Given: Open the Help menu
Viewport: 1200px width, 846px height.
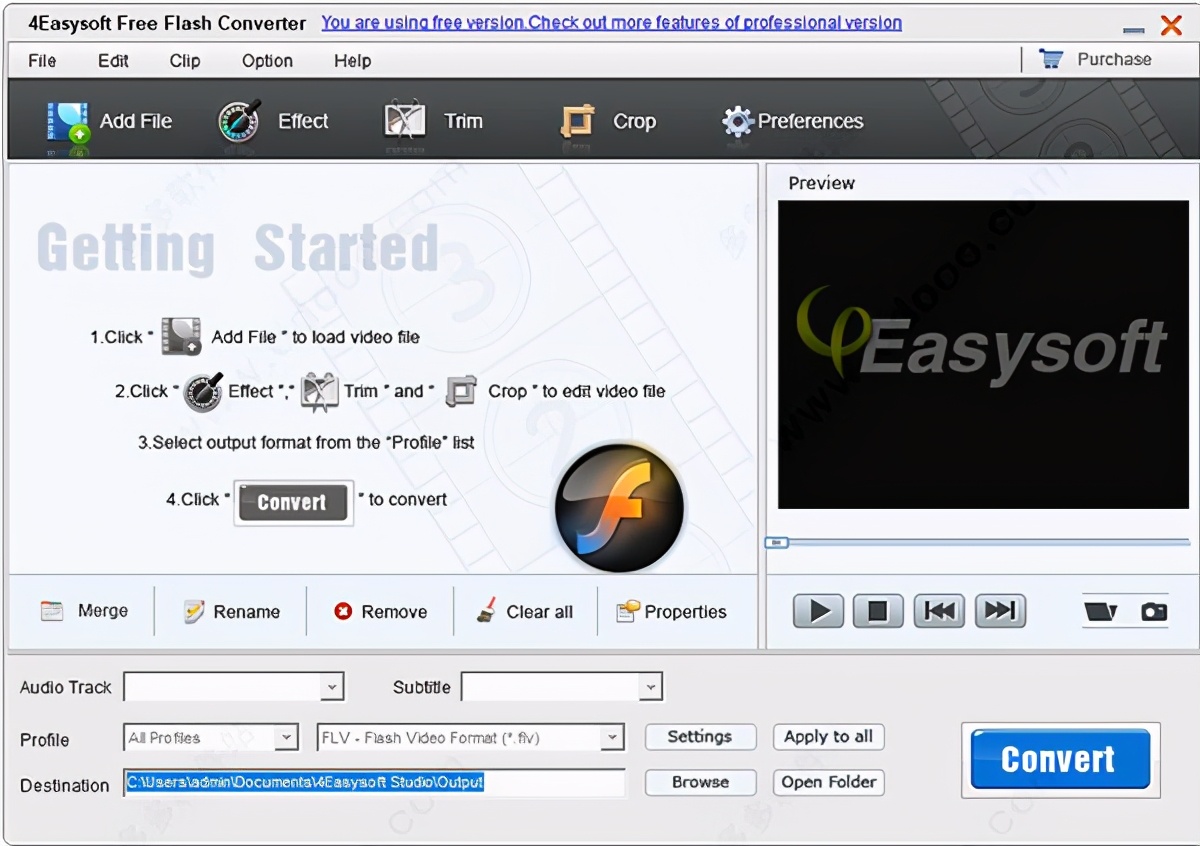Looking at the screenshot, I should coord(352,61).
